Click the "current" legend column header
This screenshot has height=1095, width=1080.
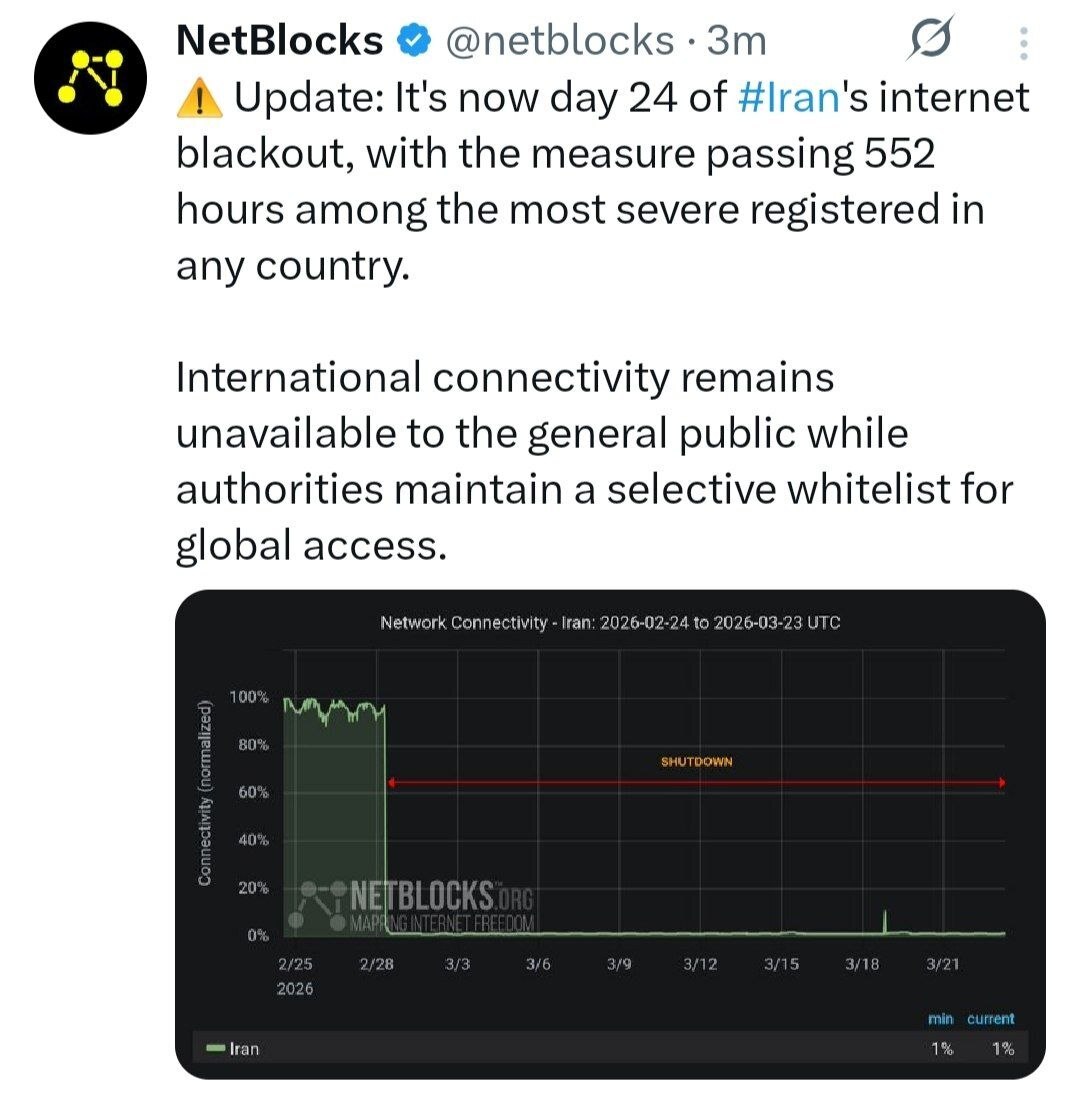pyautogui.click(x=990, y=1019)
